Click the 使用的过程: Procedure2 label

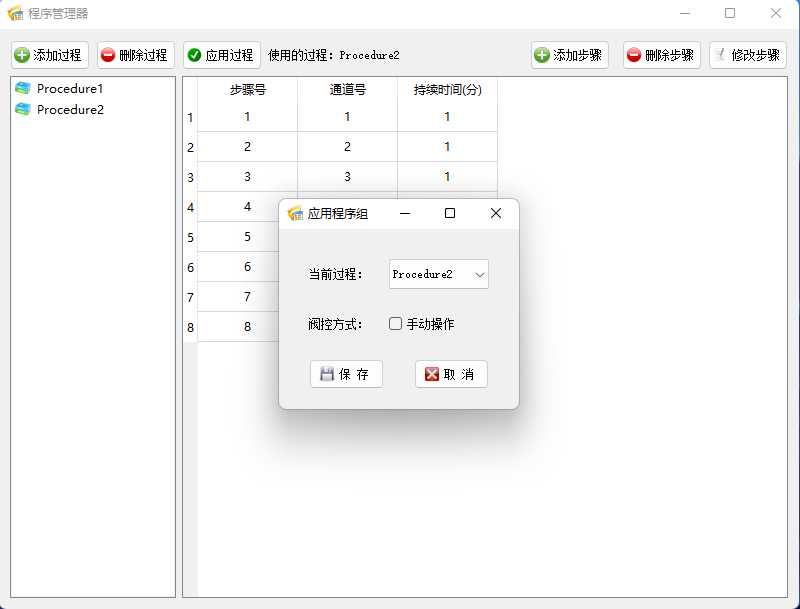[x=334, y=55]
